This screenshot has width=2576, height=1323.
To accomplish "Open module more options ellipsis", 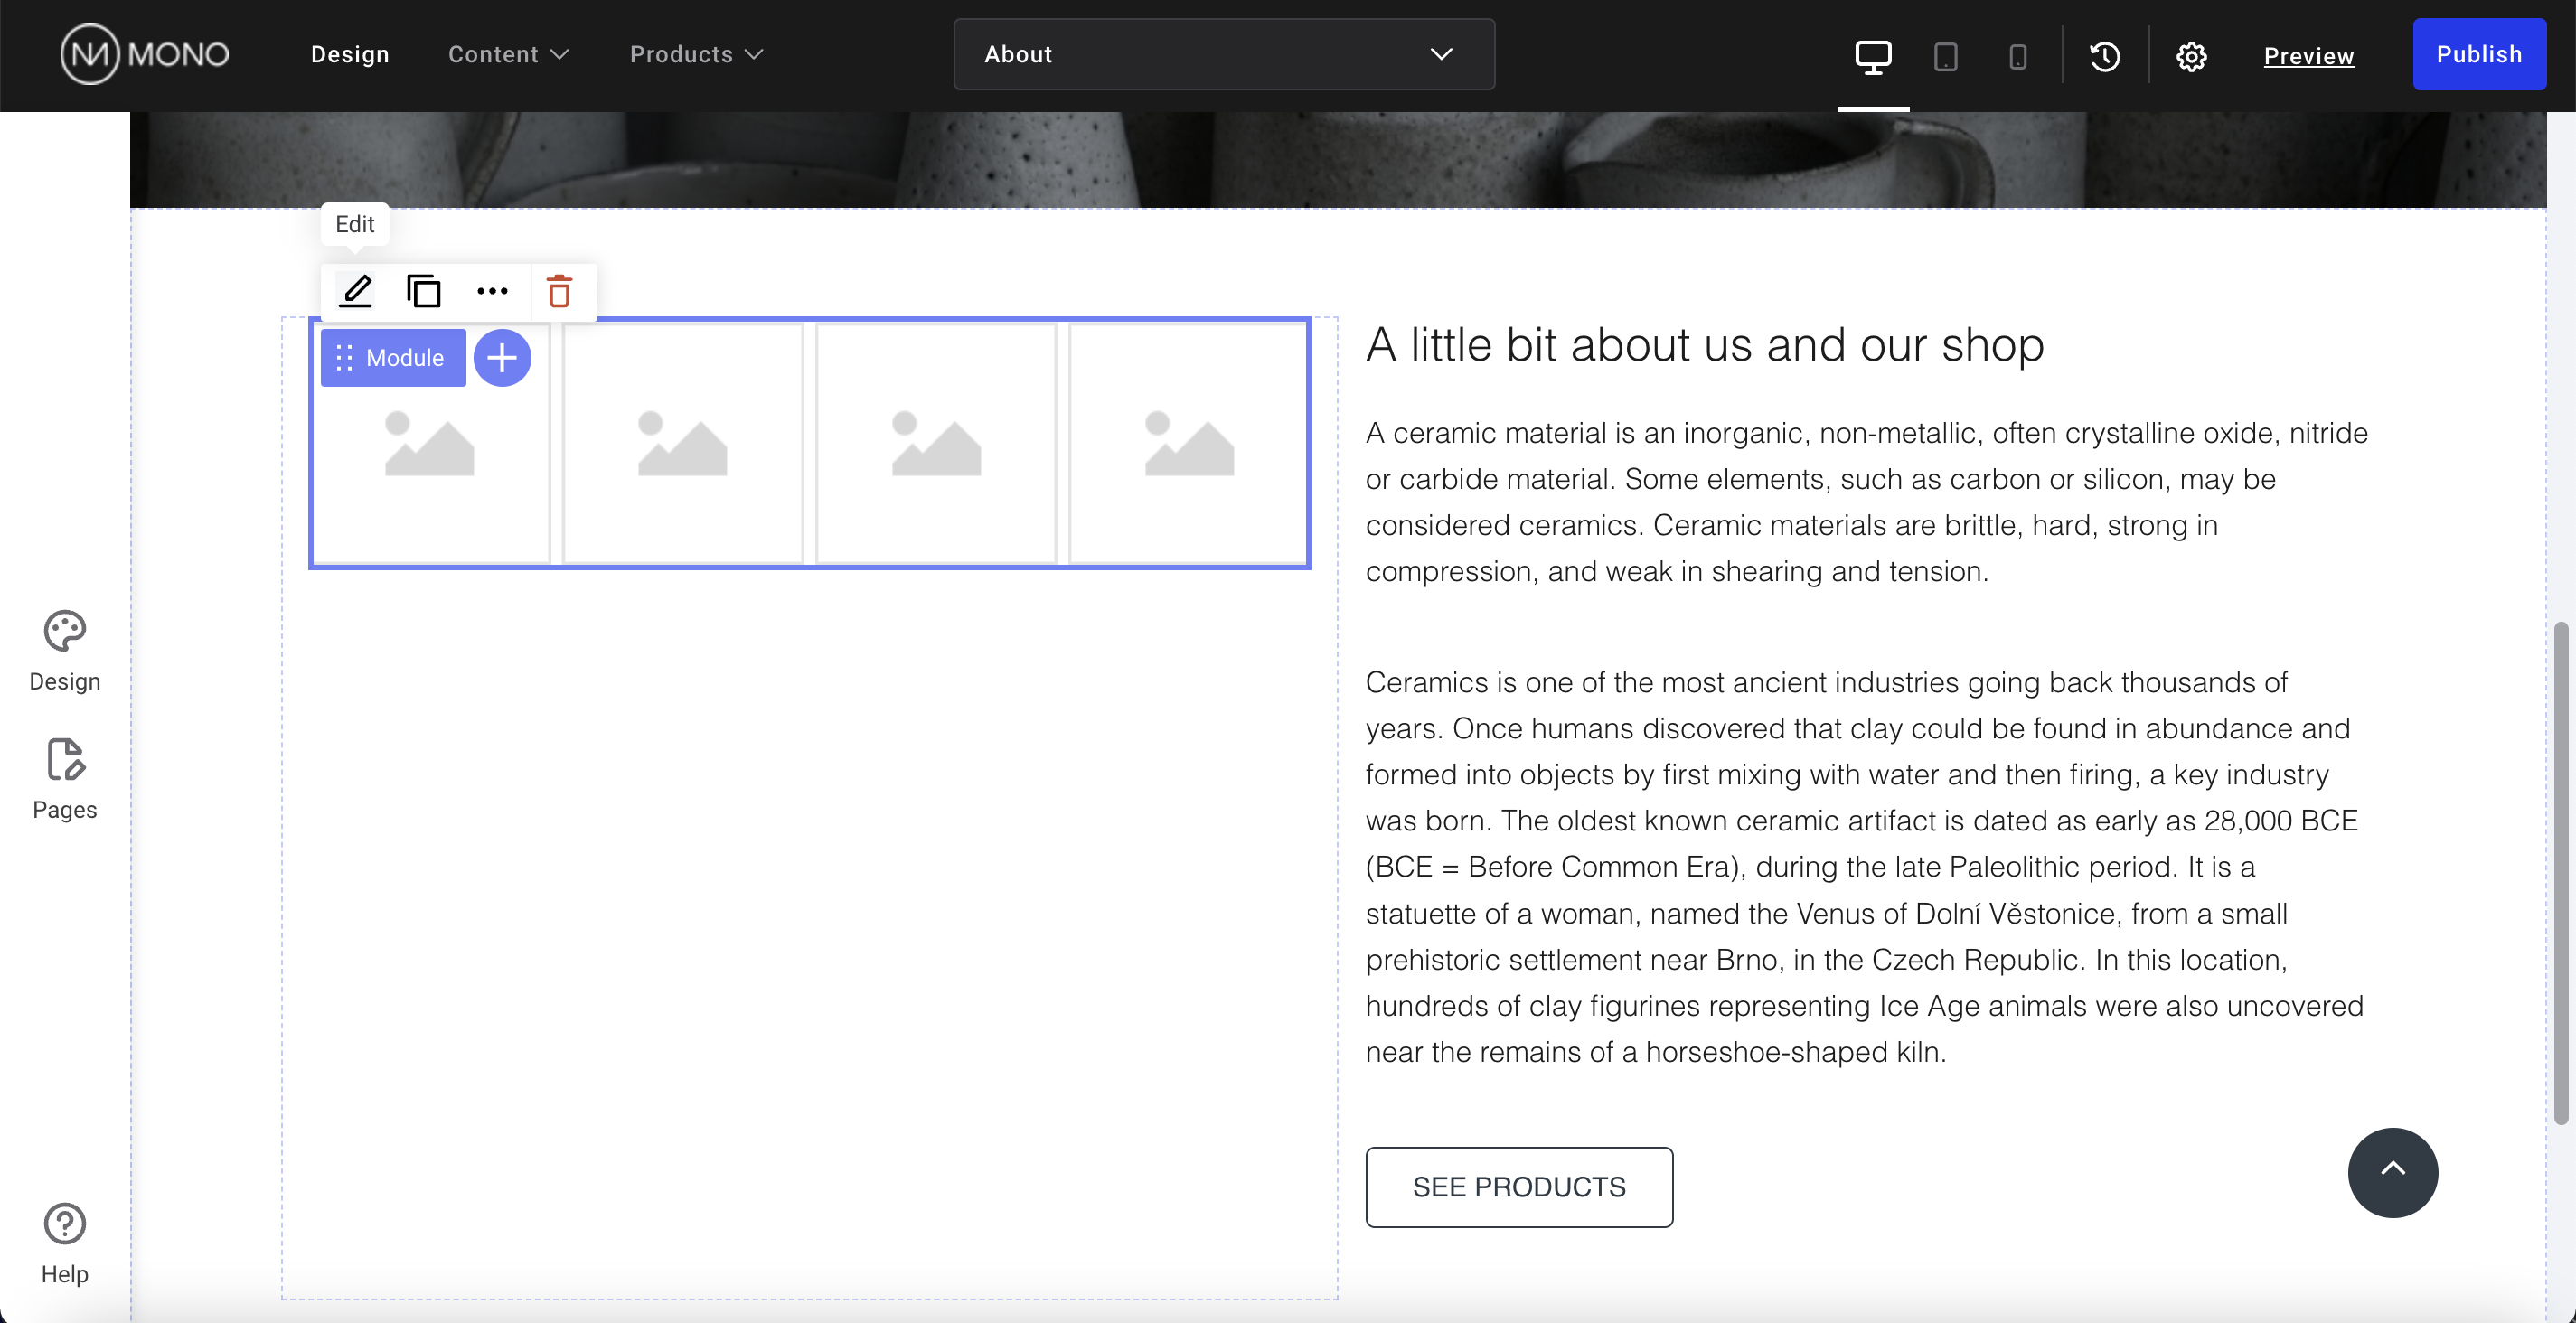I will pos(492,291).
